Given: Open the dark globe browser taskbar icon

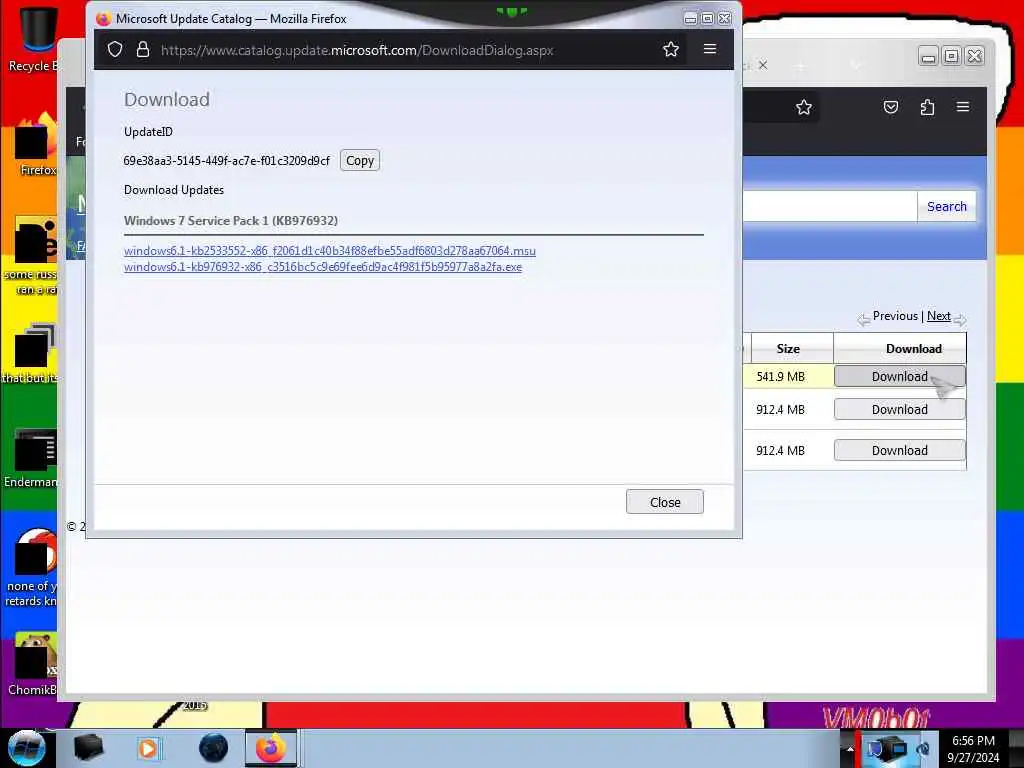Looking at the screenshot, I should (213, 748).
